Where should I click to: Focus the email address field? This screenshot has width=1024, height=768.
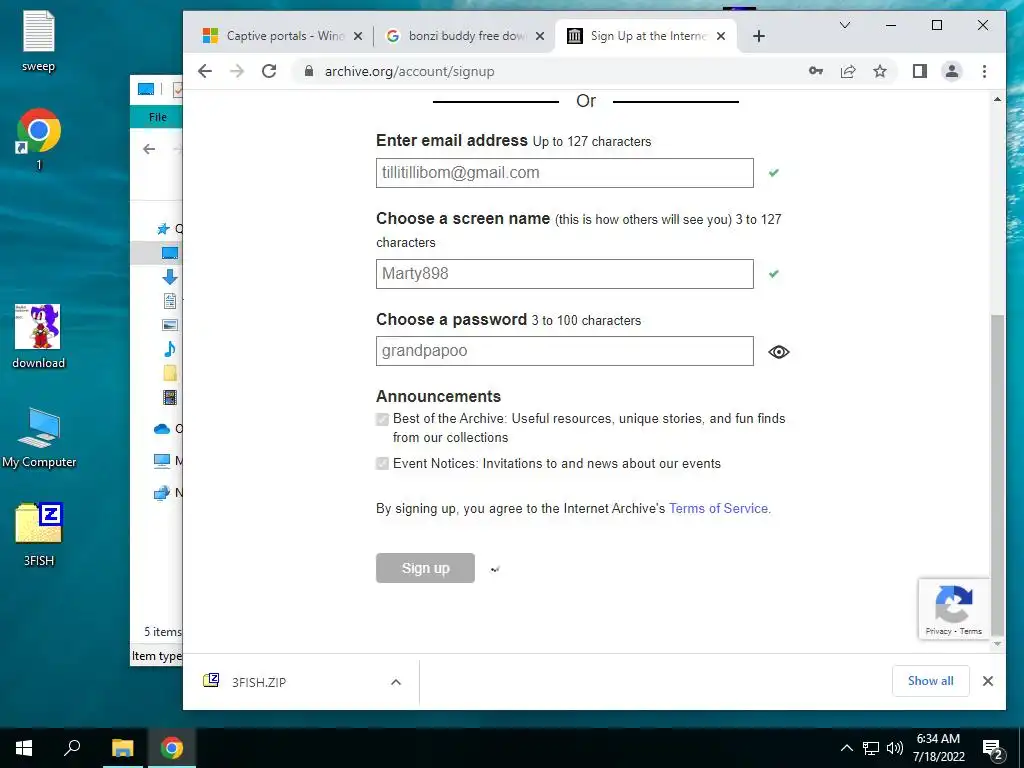564,173
